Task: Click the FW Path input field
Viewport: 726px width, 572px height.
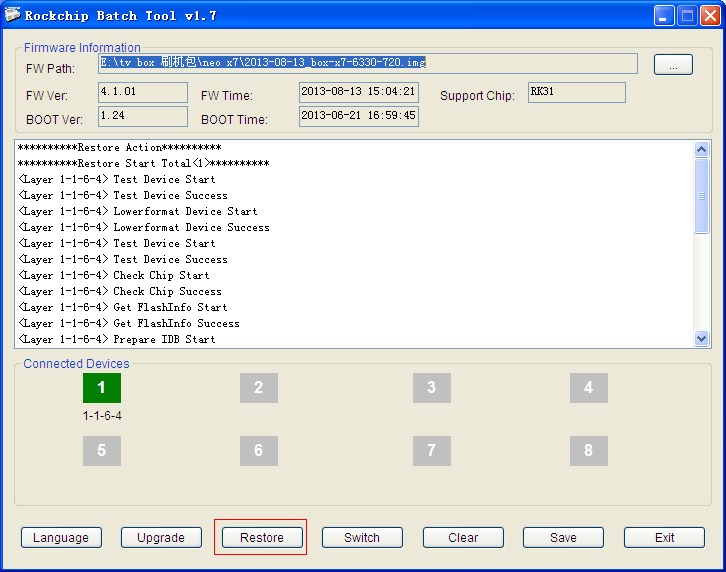Action: pos(368,63)
